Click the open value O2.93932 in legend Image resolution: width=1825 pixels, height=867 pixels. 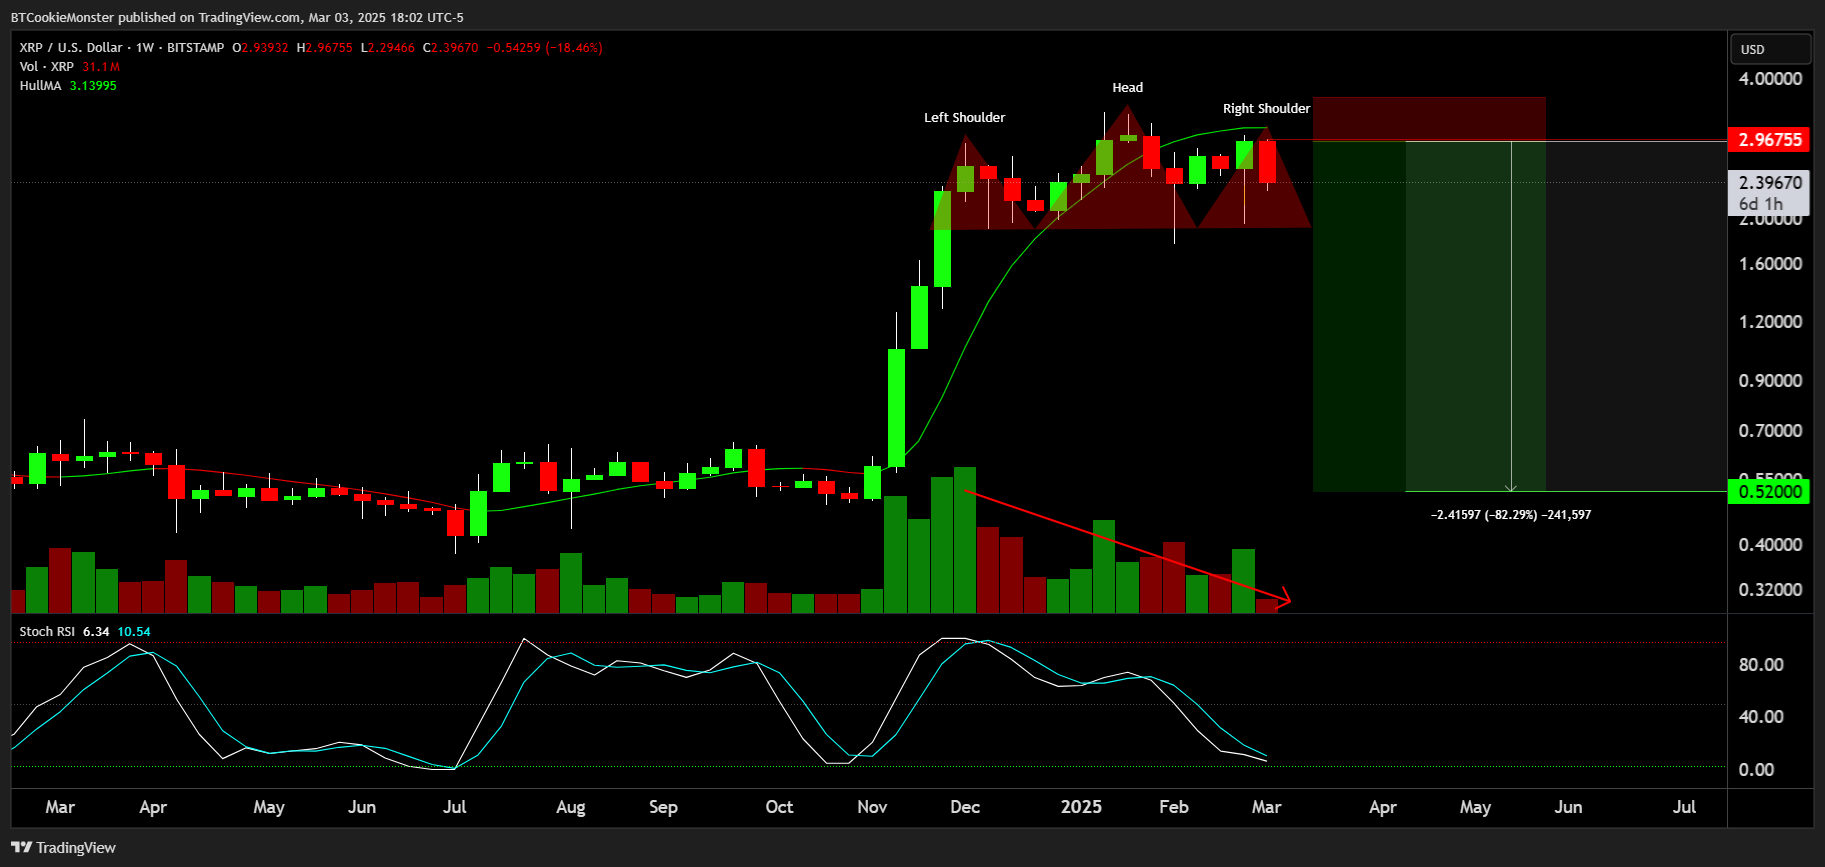pyautogui.click(x=261, y=47)
